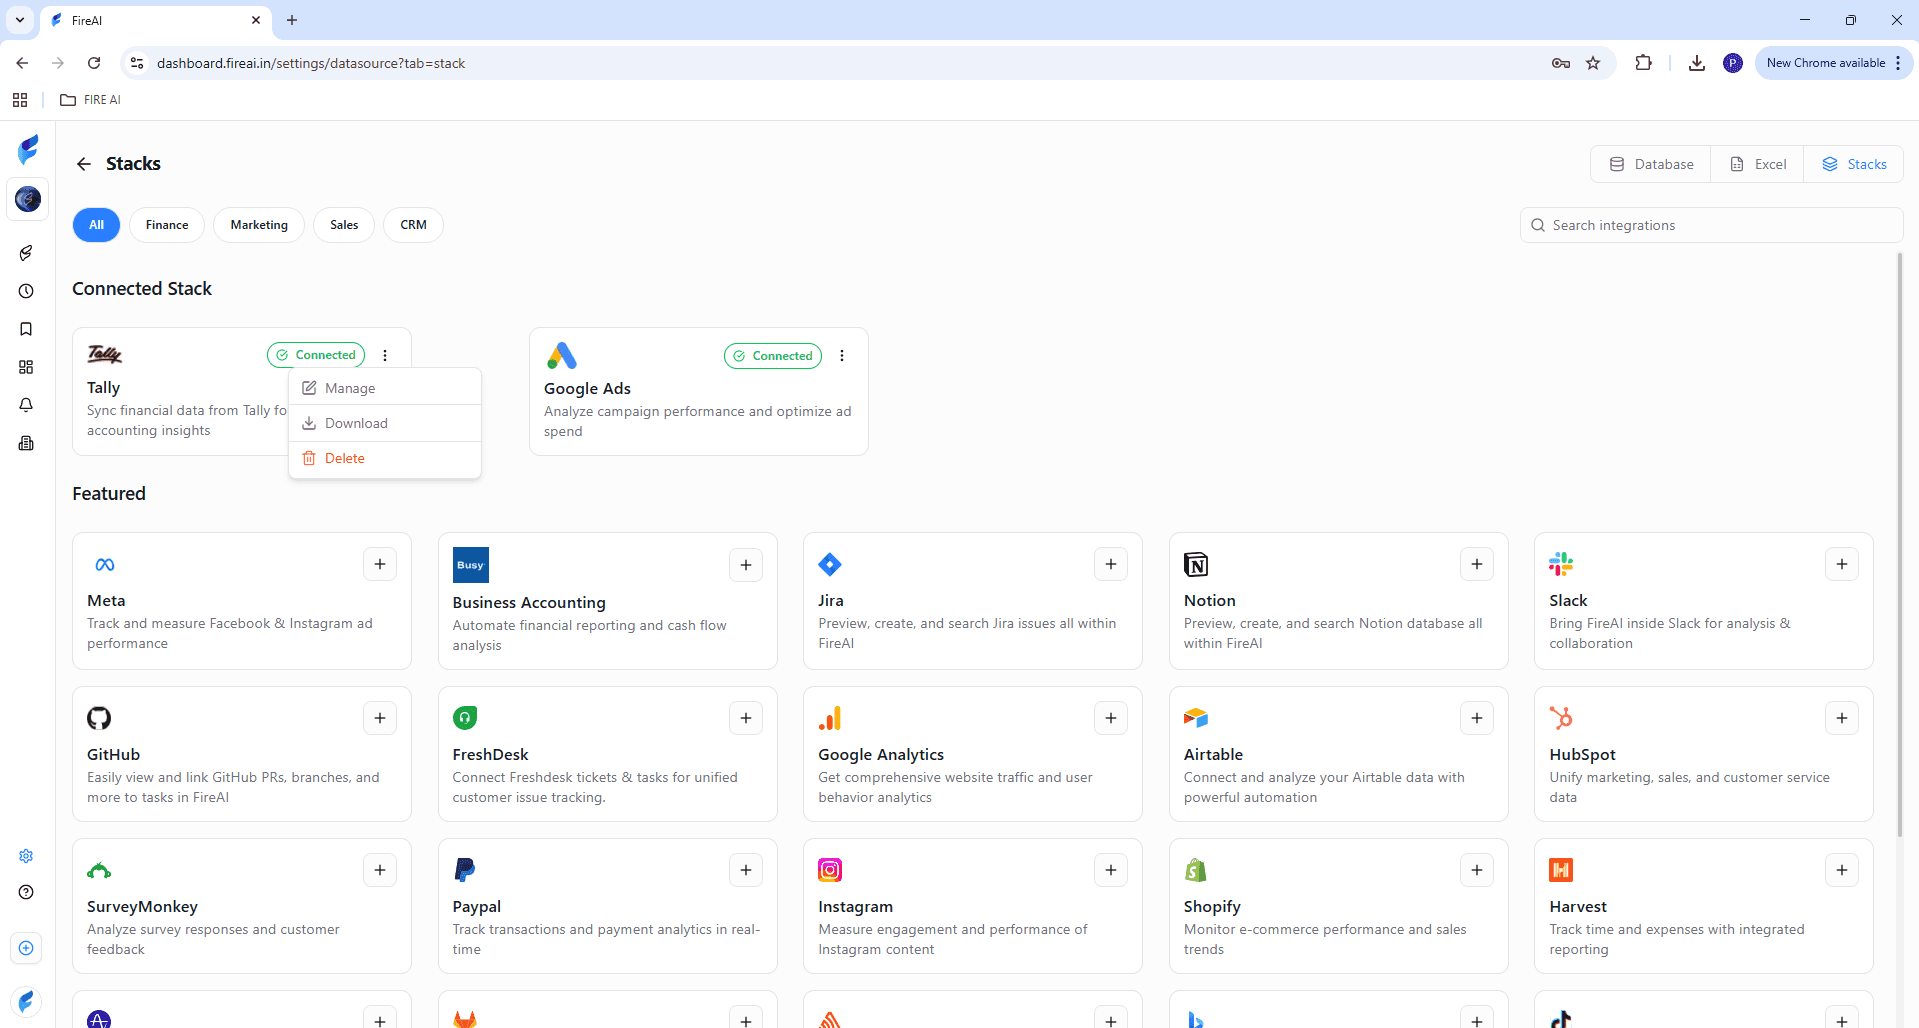
Task: Filter stacks by the CRM chip
Action: click(413, 225)
